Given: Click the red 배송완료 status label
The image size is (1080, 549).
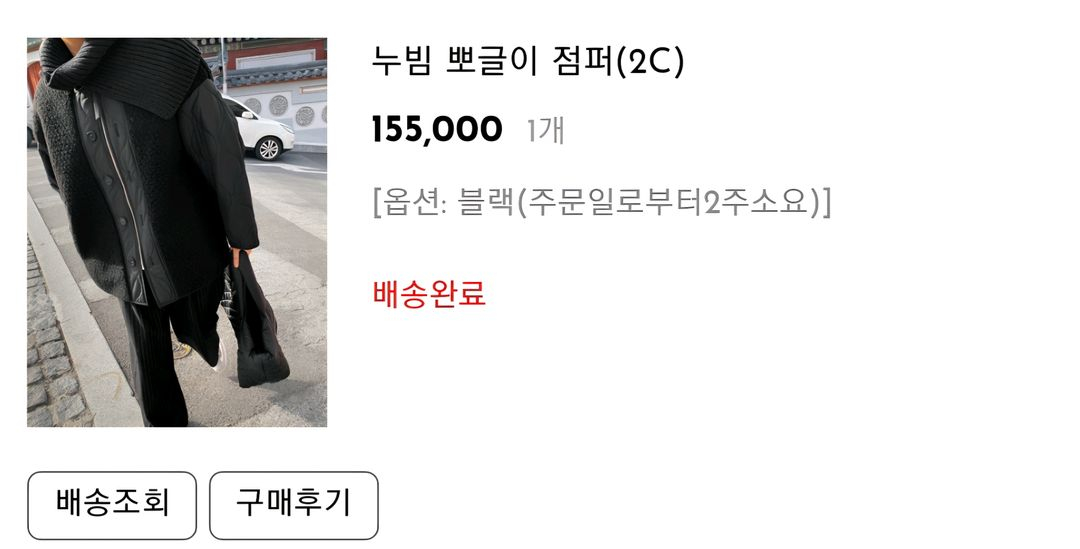Looking at the screenshot, I should [x=428, y=293].
